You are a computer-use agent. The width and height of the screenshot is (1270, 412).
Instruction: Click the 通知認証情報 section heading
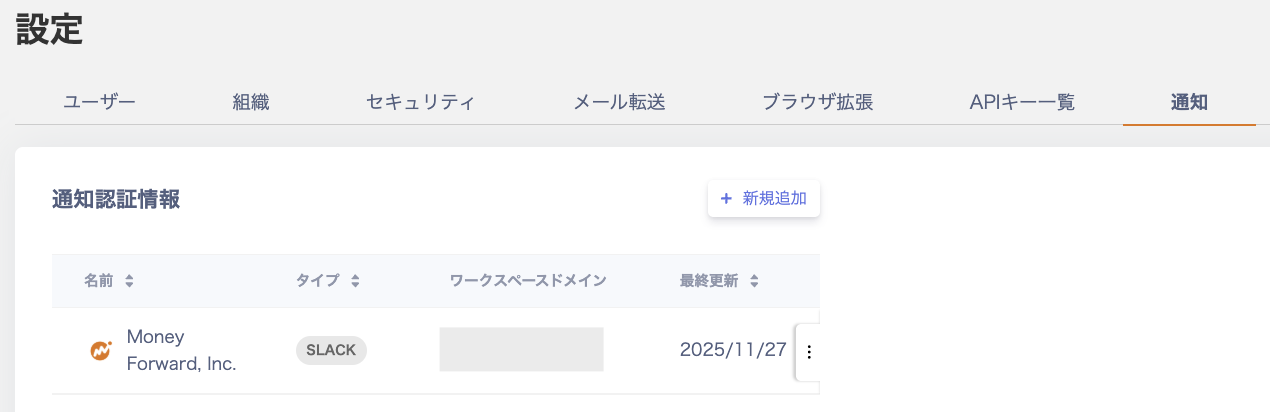[116, 199]
